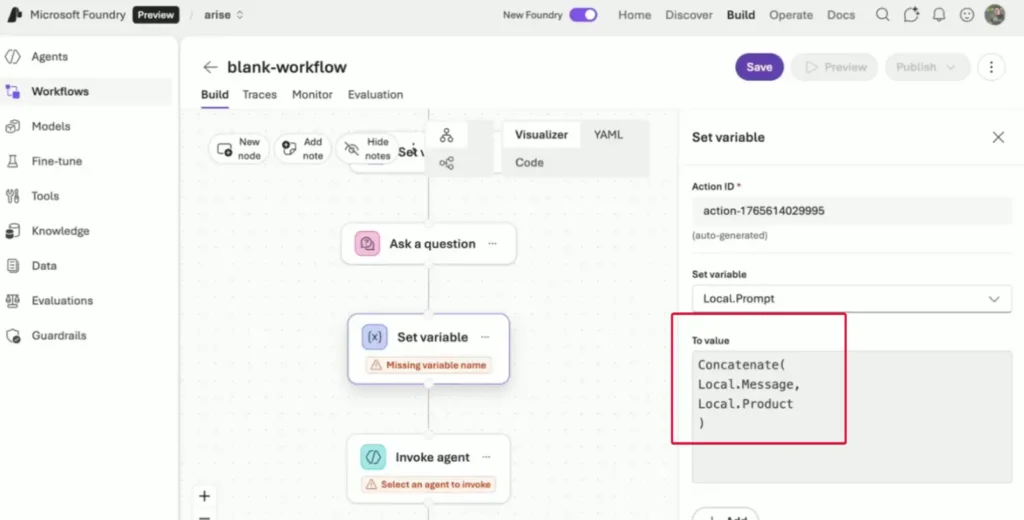The width and height of the screenshot is (1024, 520).
Task: Open Guardrails in the sidebar
Action: [60, 336]
